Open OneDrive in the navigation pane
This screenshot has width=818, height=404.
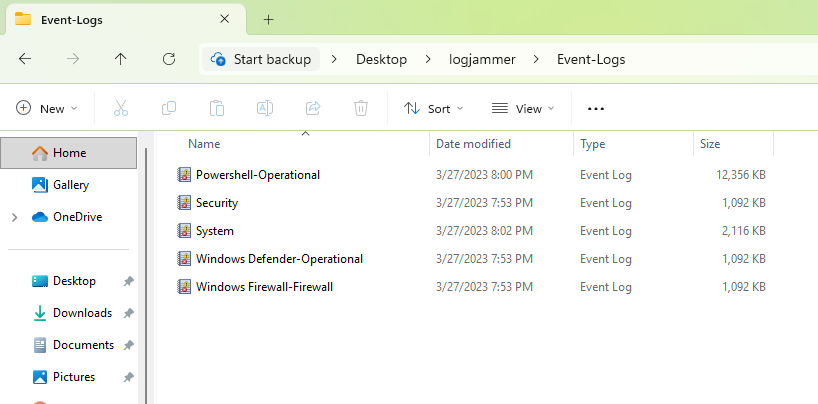[77, 217]
